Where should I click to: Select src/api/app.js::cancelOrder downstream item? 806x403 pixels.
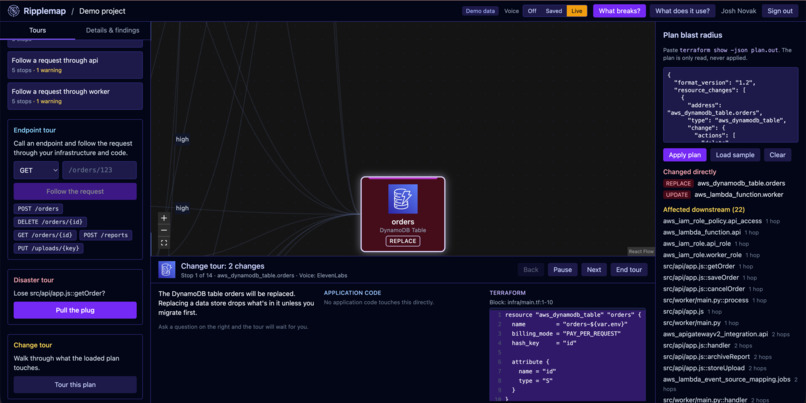704,289
